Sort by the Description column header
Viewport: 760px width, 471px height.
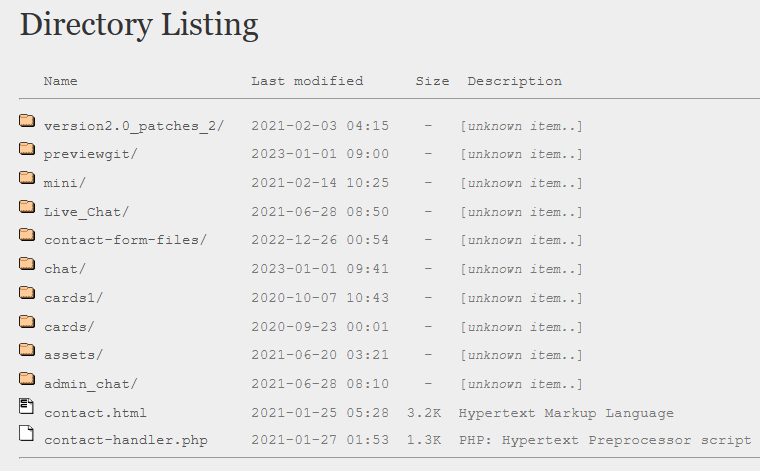click(x=514, y=81)
